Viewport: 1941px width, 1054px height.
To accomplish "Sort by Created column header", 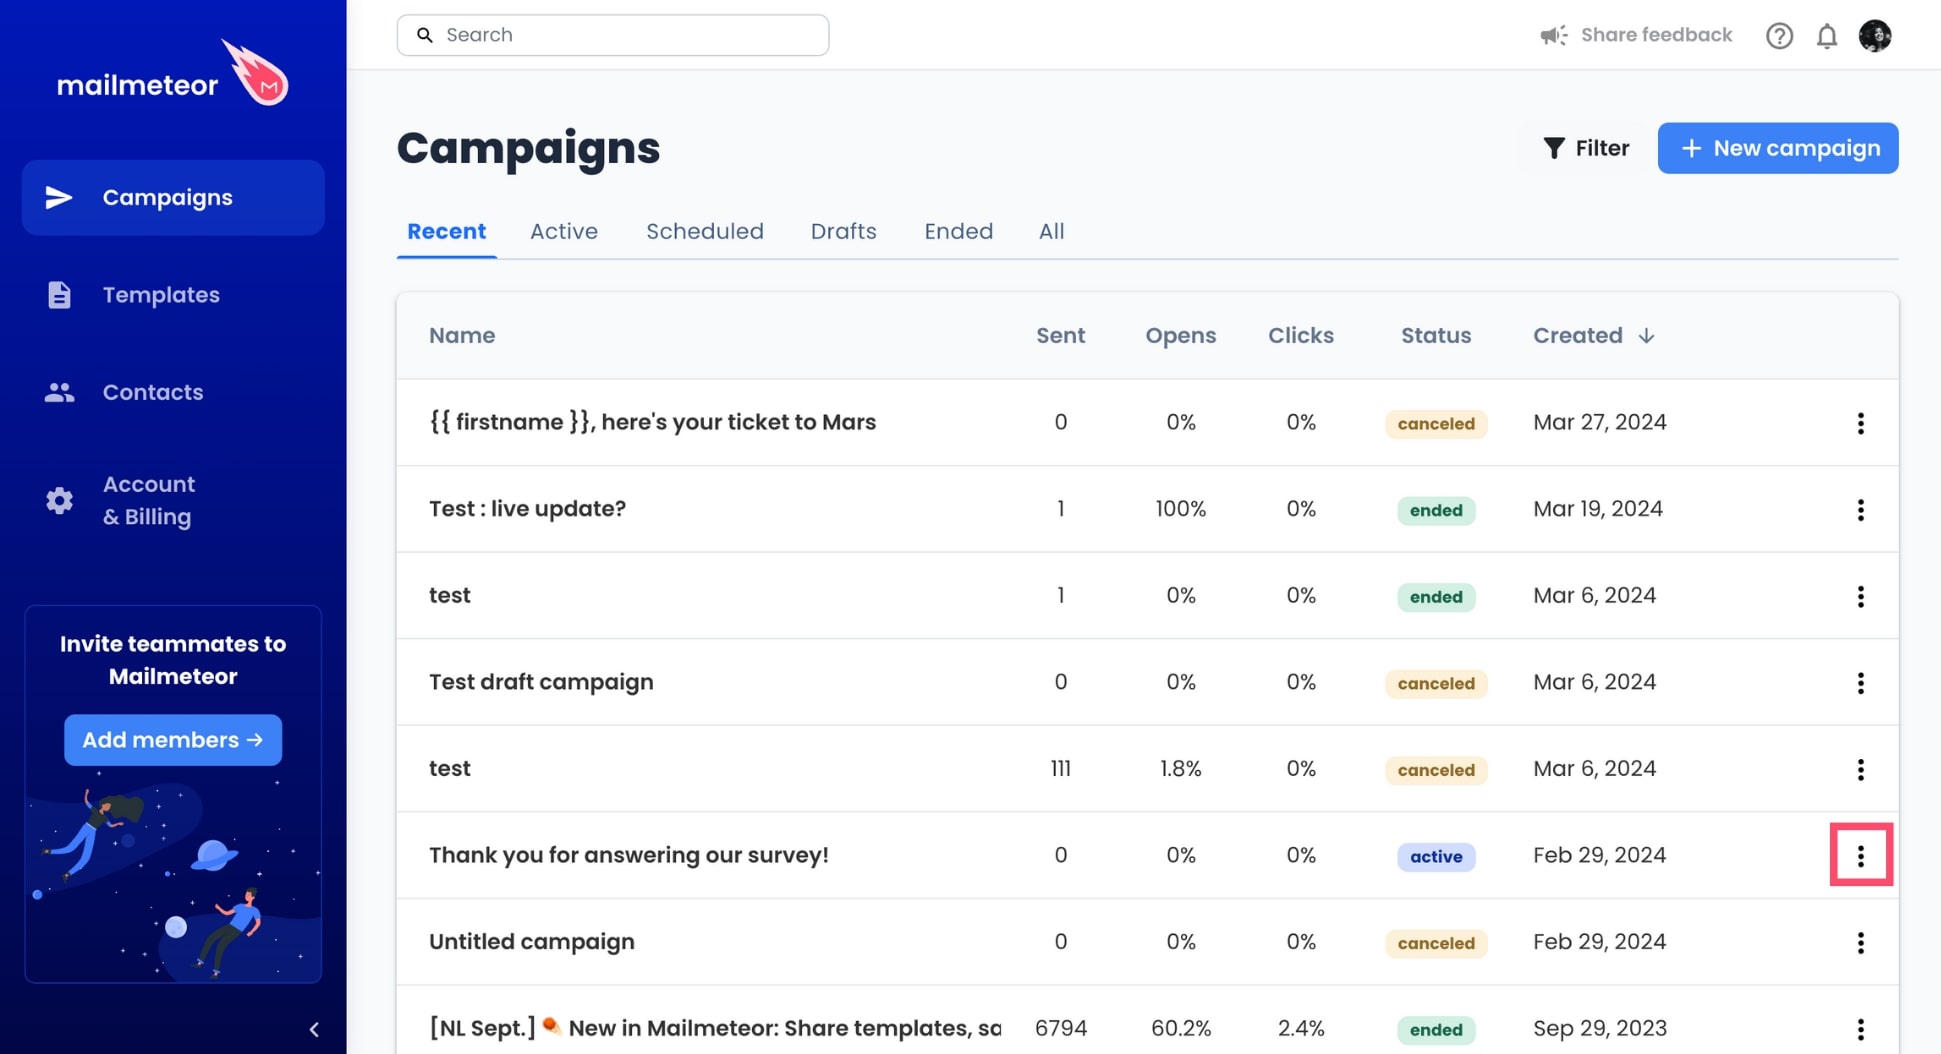I will 1578,336.
